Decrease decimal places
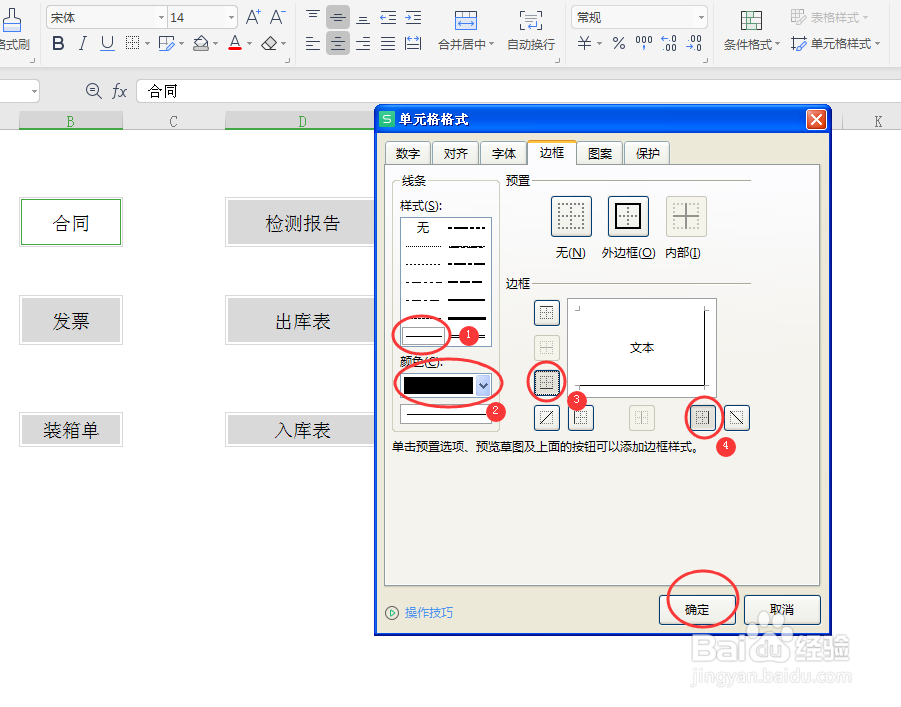The height and width of the screenshot is (707, 901). tap(694, 43)
